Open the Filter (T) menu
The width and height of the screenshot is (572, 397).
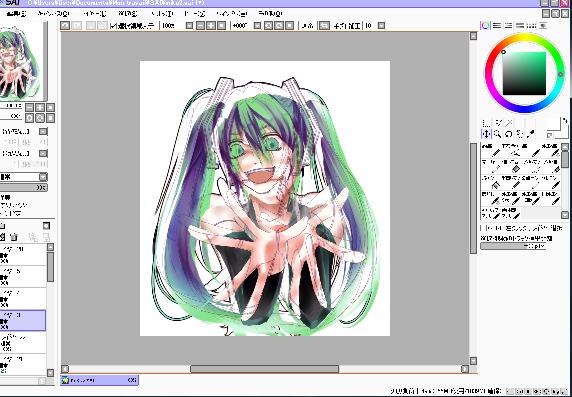click(162, 14)
